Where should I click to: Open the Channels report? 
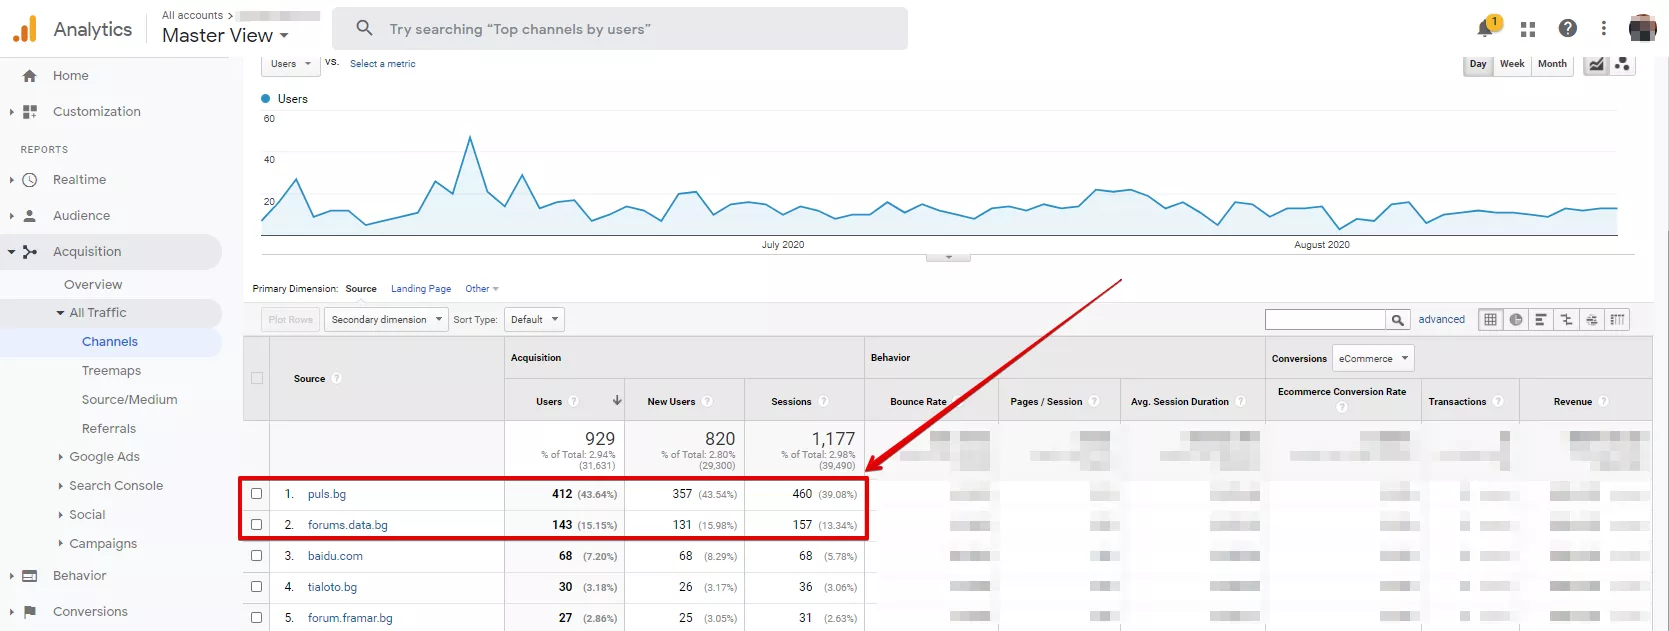point(110,342)
